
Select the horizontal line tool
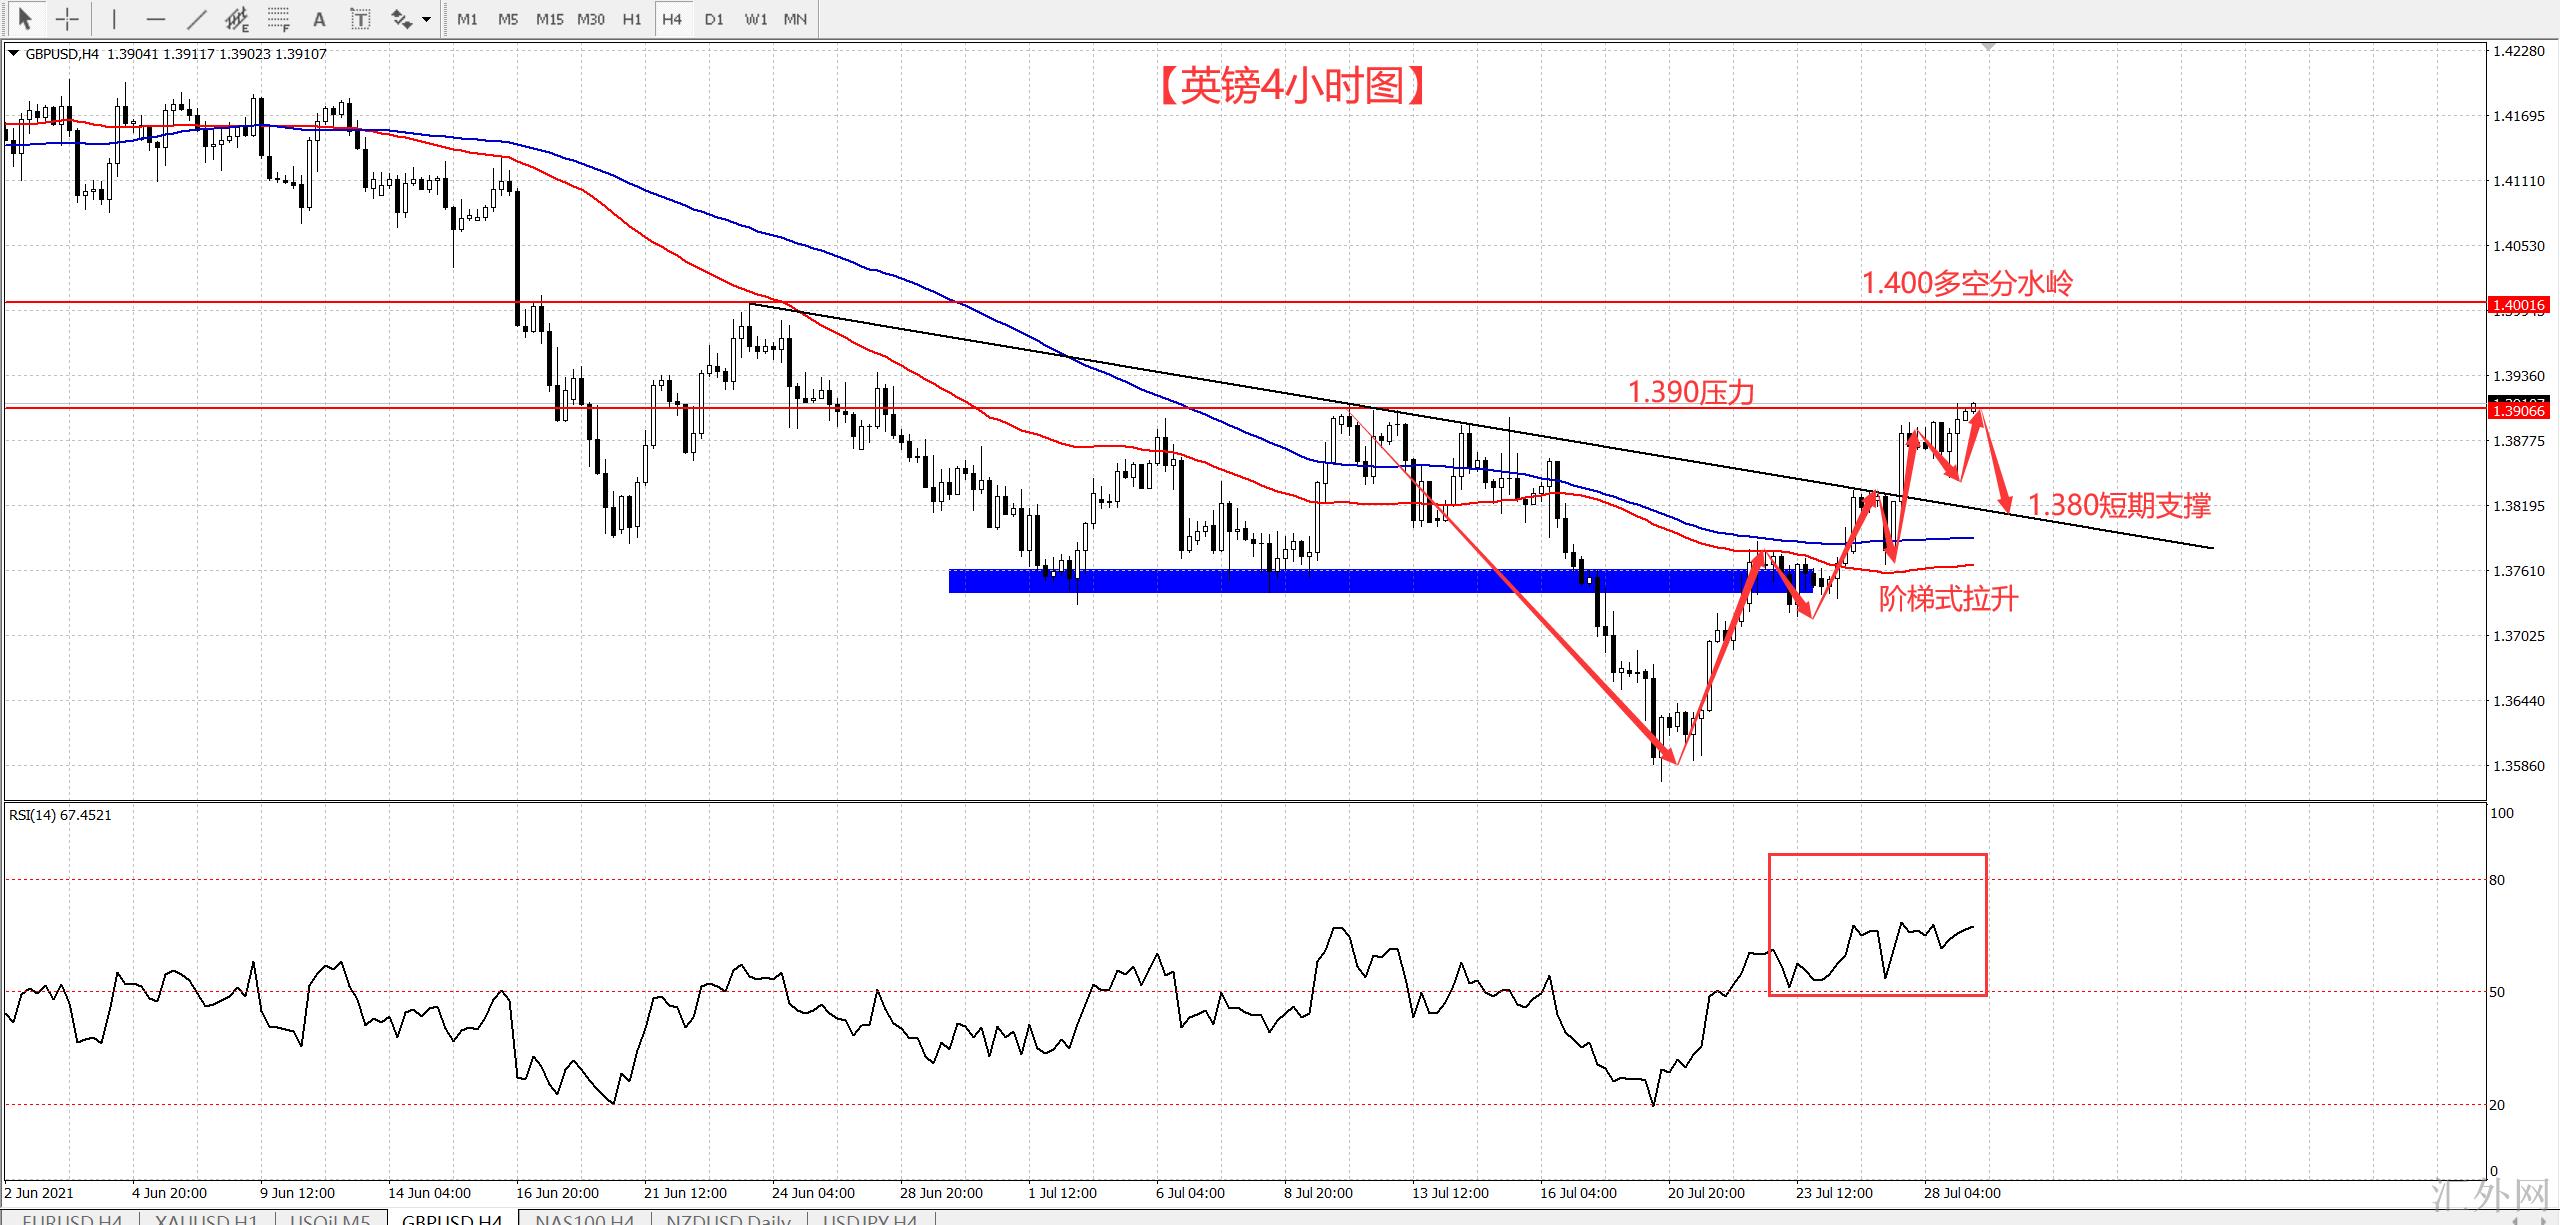(x=155, y=18)
